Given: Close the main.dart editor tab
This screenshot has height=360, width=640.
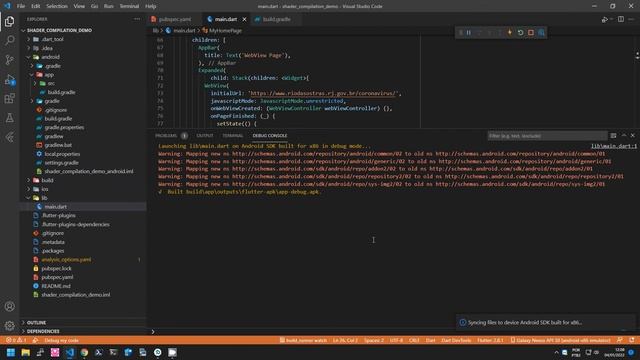Looking at the screenshot, I should [x=244, y=19].
